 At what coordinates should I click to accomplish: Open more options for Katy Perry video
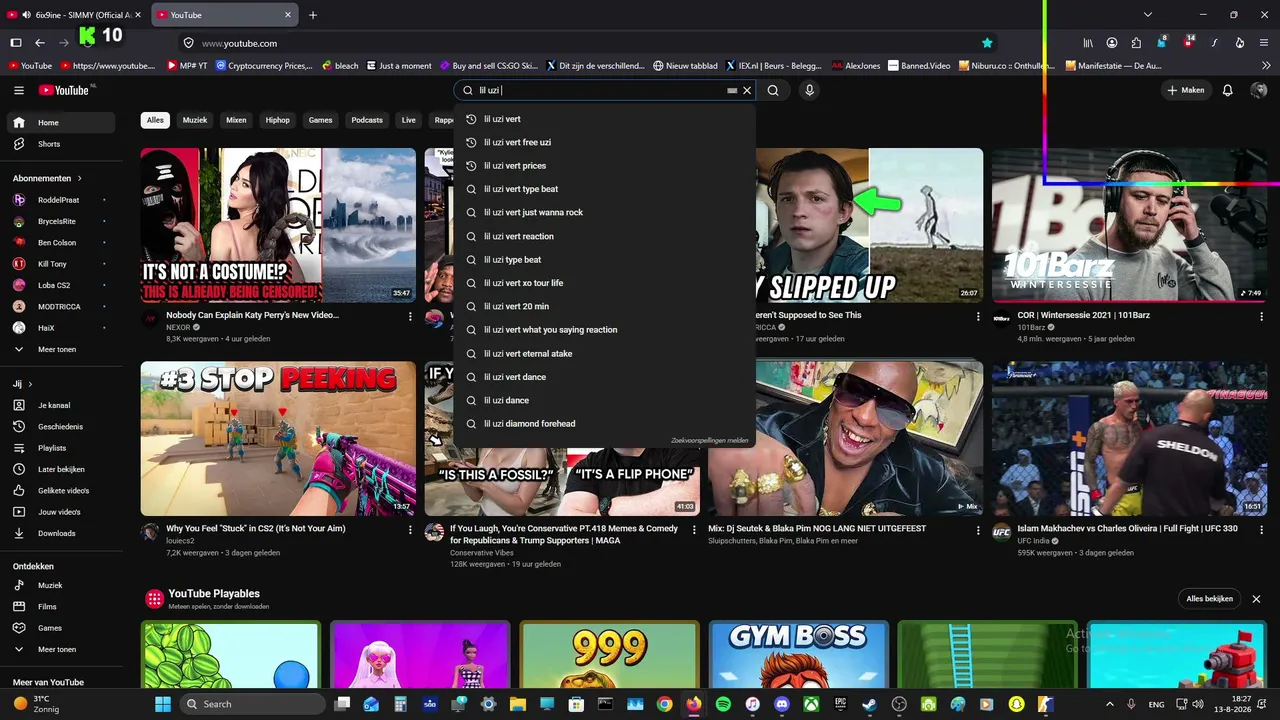pos(410,316)
